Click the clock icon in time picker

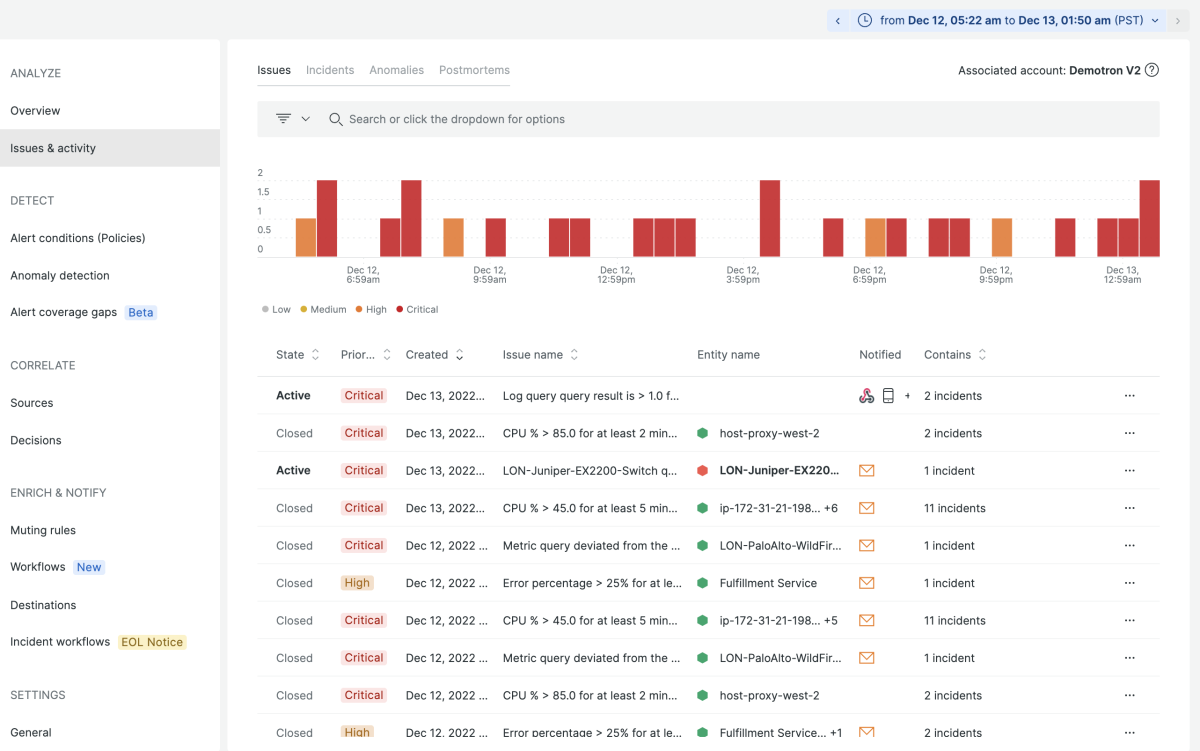865,20
